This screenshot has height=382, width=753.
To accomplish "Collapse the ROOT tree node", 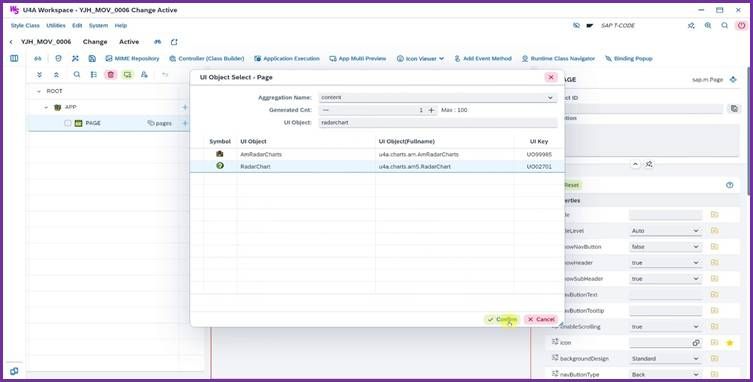I will pyautogui.click(x=39, y=91).
